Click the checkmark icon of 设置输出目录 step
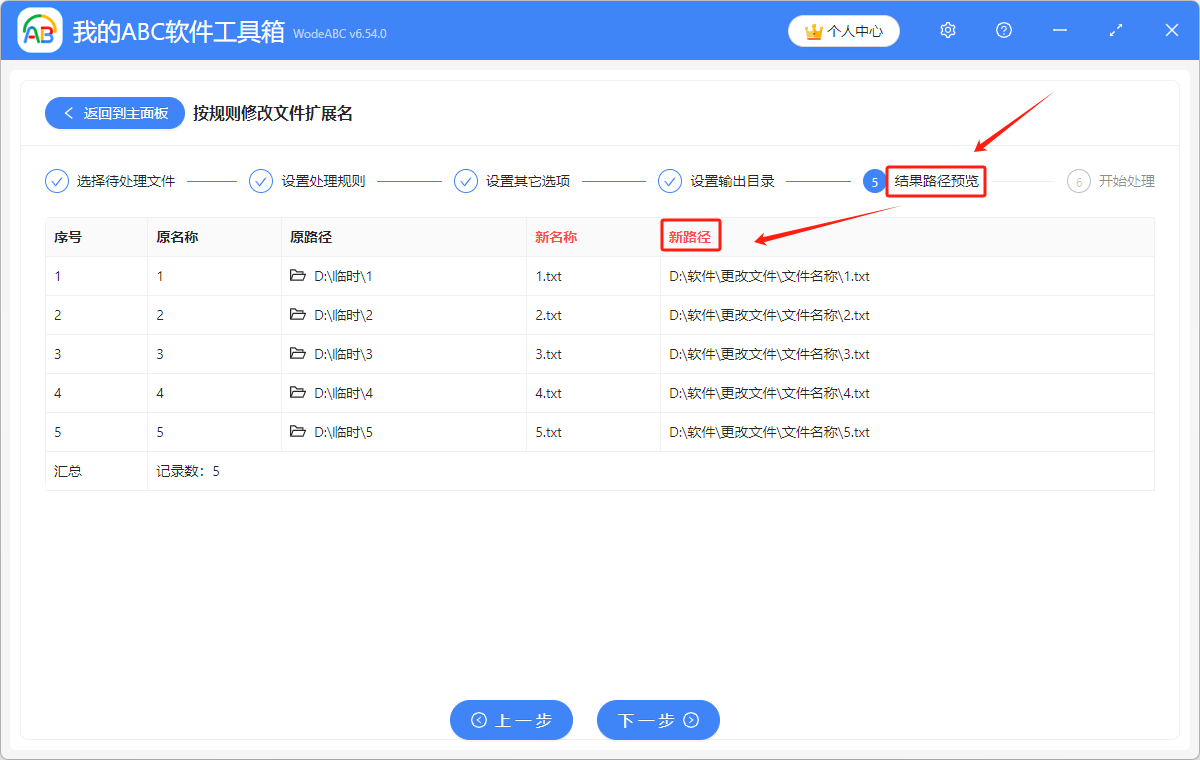Viewport: 1200px width, 760px height. (669, 181)
